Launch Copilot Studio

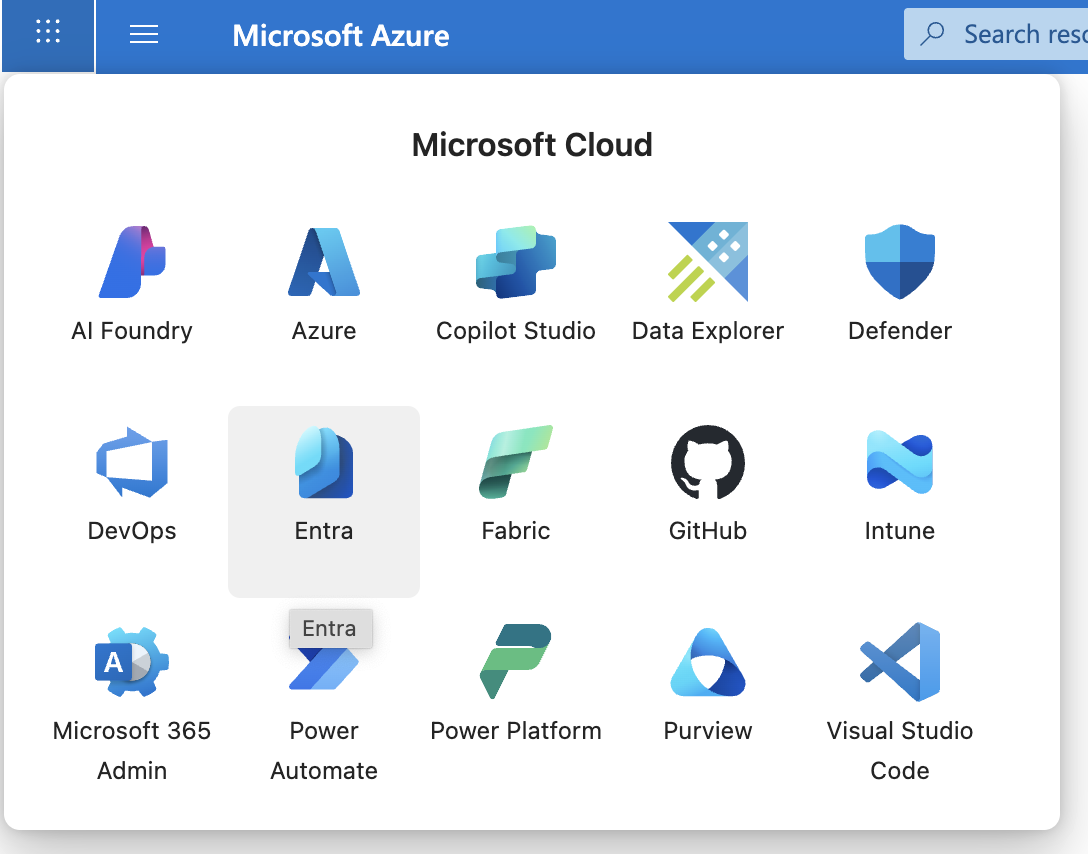[515, 280]
